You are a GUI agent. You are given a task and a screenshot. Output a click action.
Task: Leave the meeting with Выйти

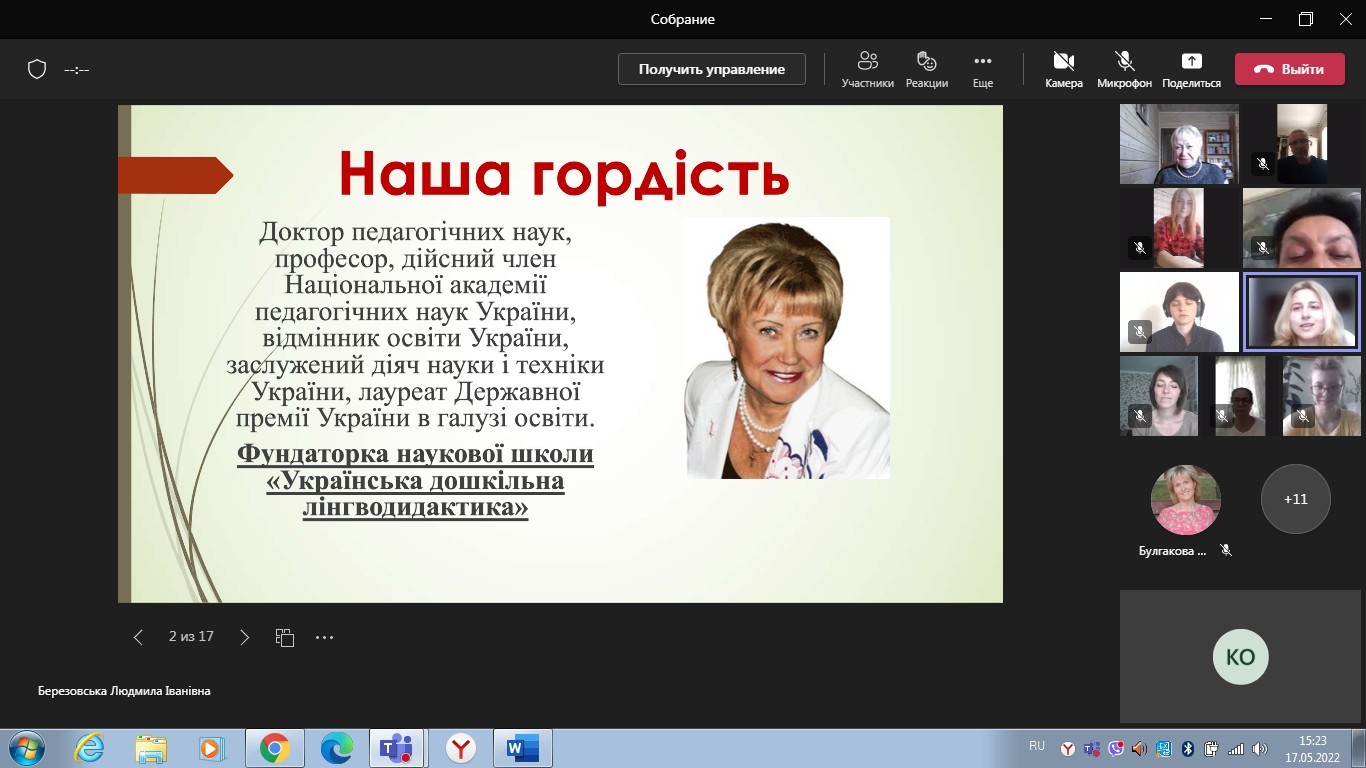click(x=1289, y=69)
